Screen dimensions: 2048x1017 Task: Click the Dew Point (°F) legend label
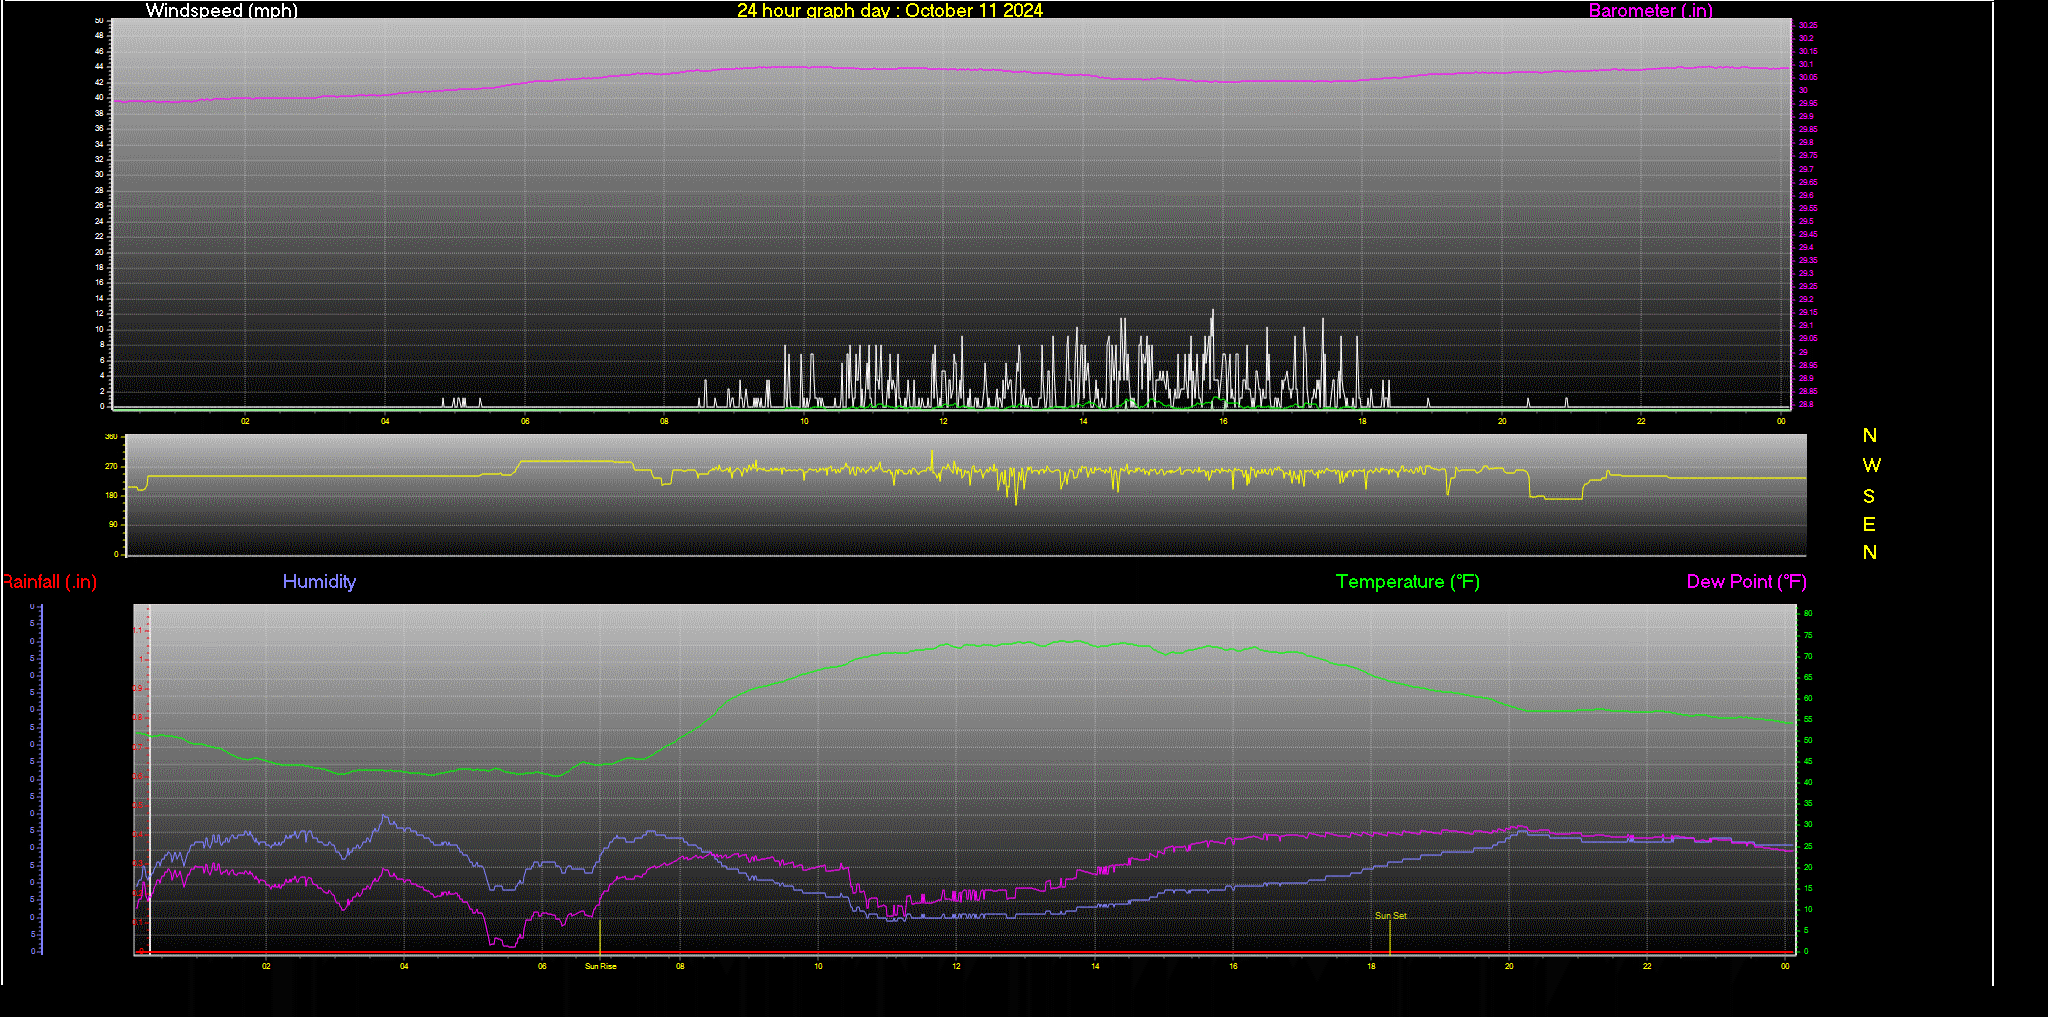(x=1747, y=581)
